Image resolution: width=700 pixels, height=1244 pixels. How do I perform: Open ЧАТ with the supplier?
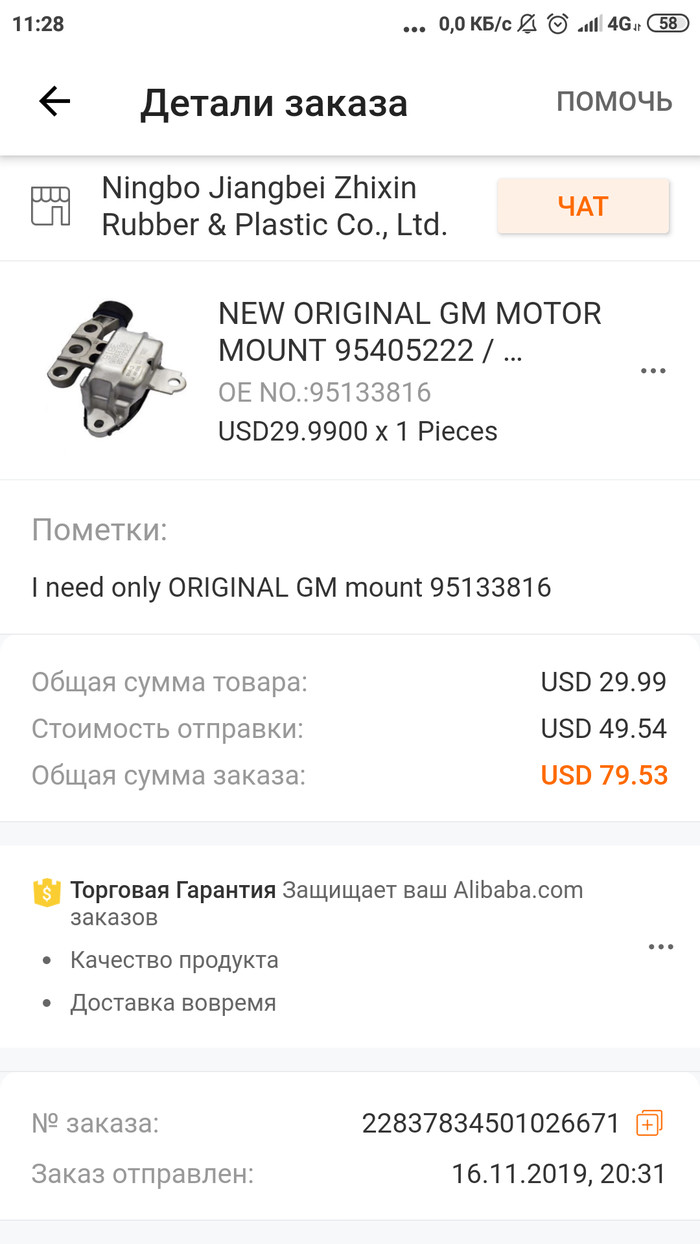[x=583, y=206]
